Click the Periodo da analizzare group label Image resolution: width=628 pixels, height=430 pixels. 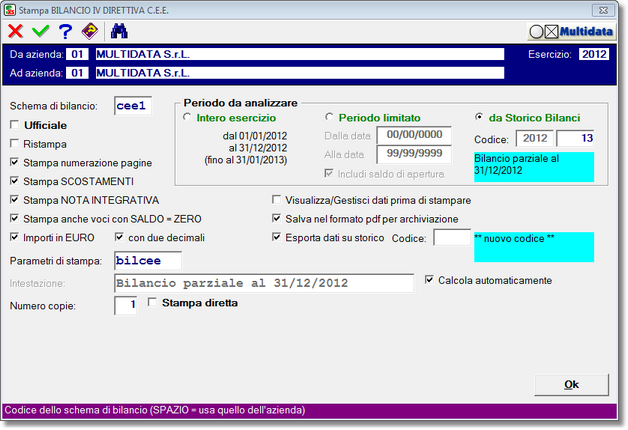click(240, 103)
